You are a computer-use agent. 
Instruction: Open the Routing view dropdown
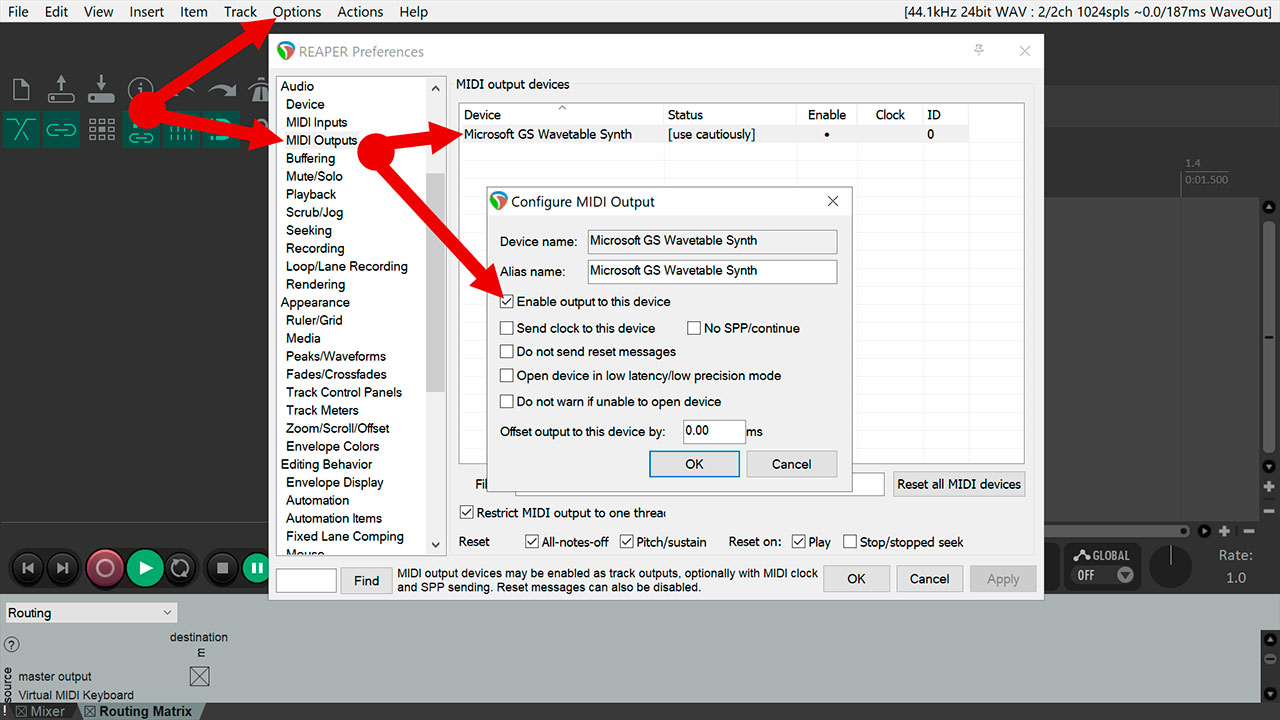pos(90,613)
